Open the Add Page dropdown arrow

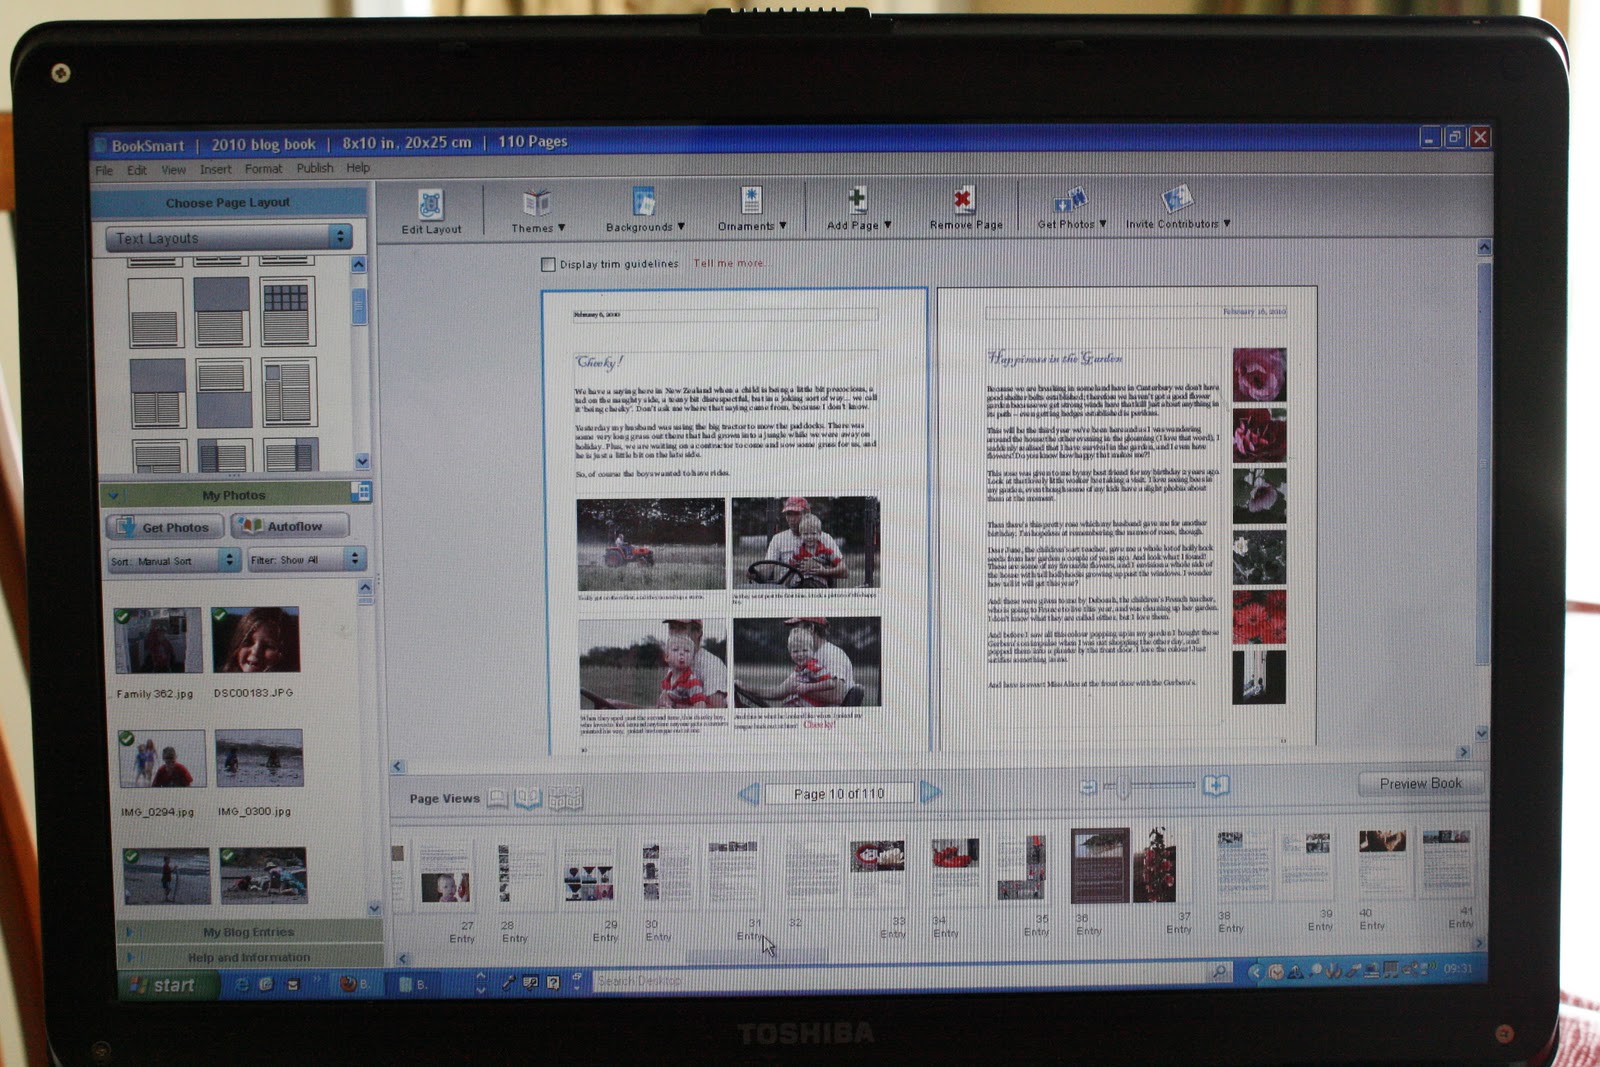(x=888, y=225)
